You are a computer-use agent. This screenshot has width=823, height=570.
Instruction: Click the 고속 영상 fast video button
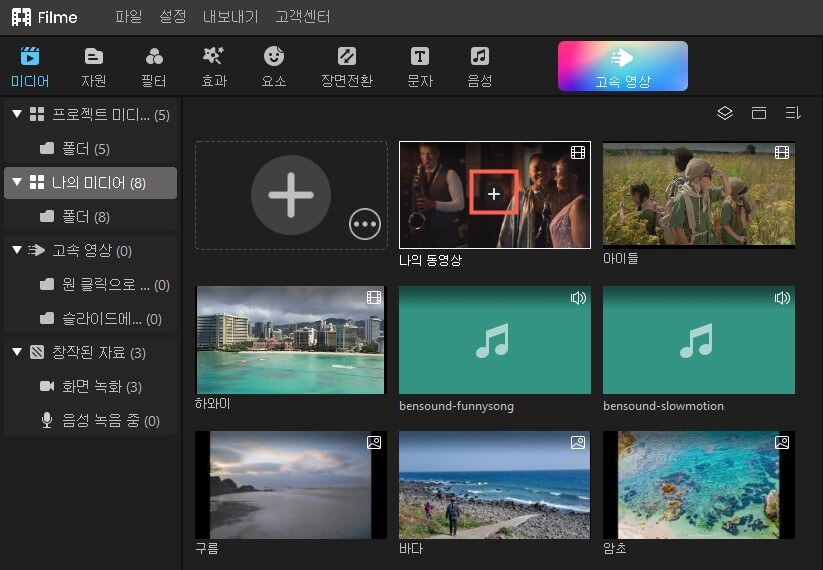click(622, 66)
